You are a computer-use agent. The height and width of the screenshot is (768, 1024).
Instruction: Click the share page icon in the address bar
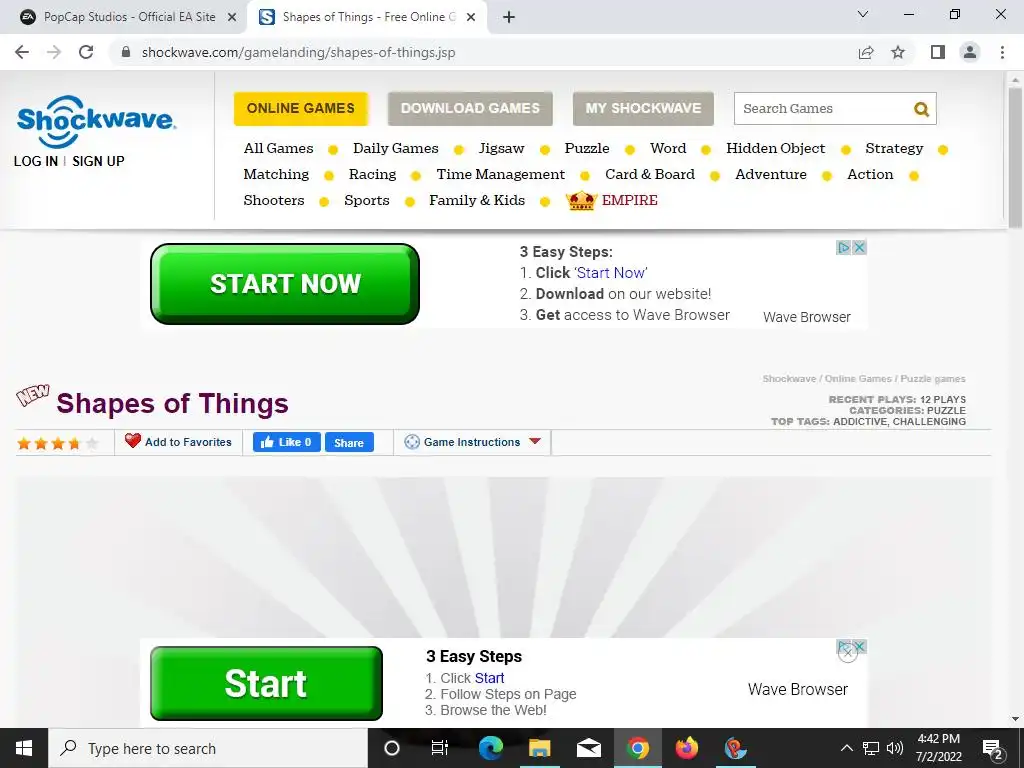(x=866, y=52)
